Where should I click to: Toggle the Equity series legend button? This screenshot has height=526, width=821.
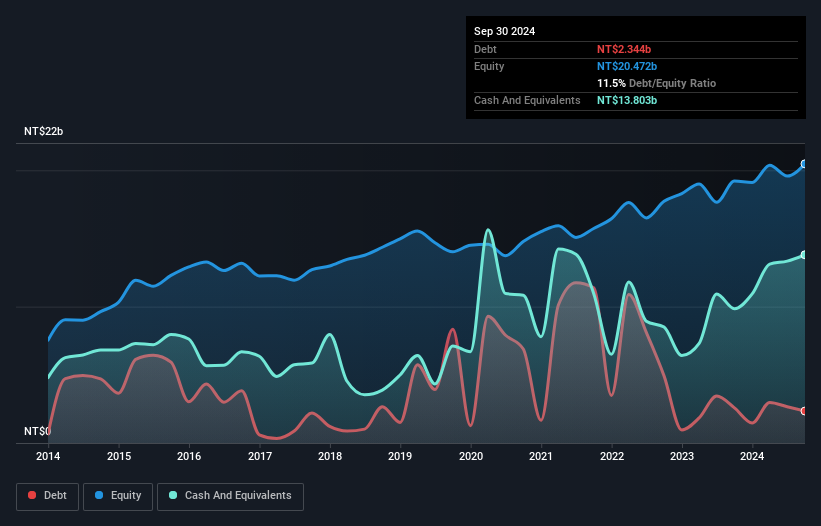tap(118, 496)
